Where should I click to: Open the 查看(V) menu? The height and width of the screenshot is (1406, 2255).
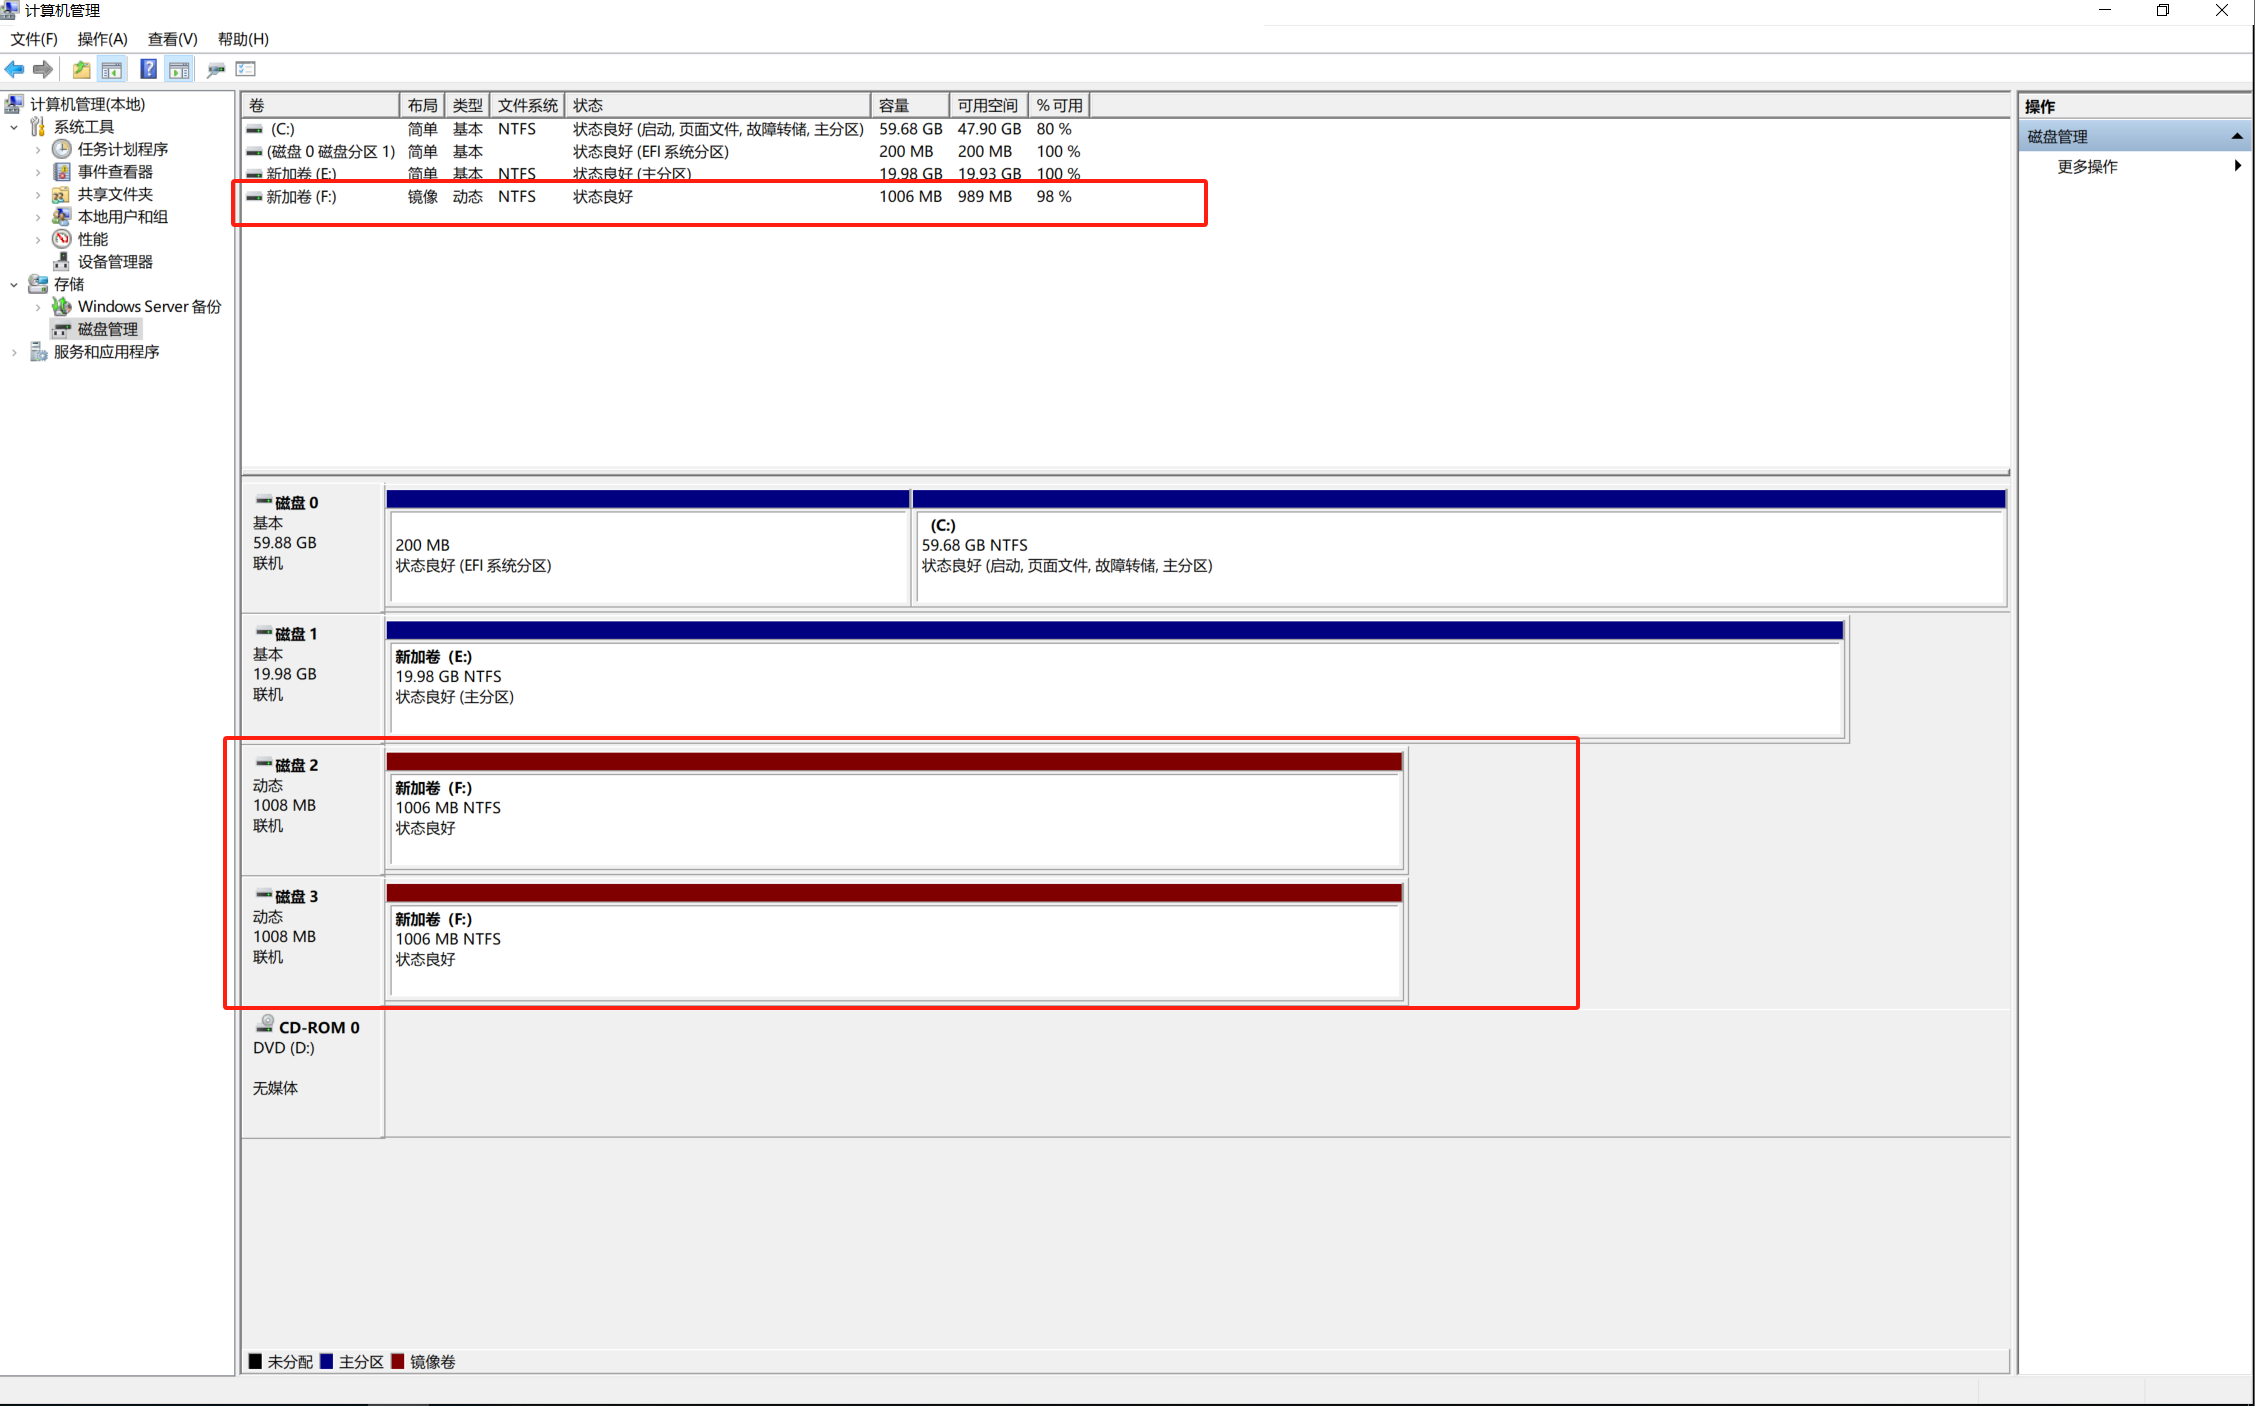pos(172,39)
